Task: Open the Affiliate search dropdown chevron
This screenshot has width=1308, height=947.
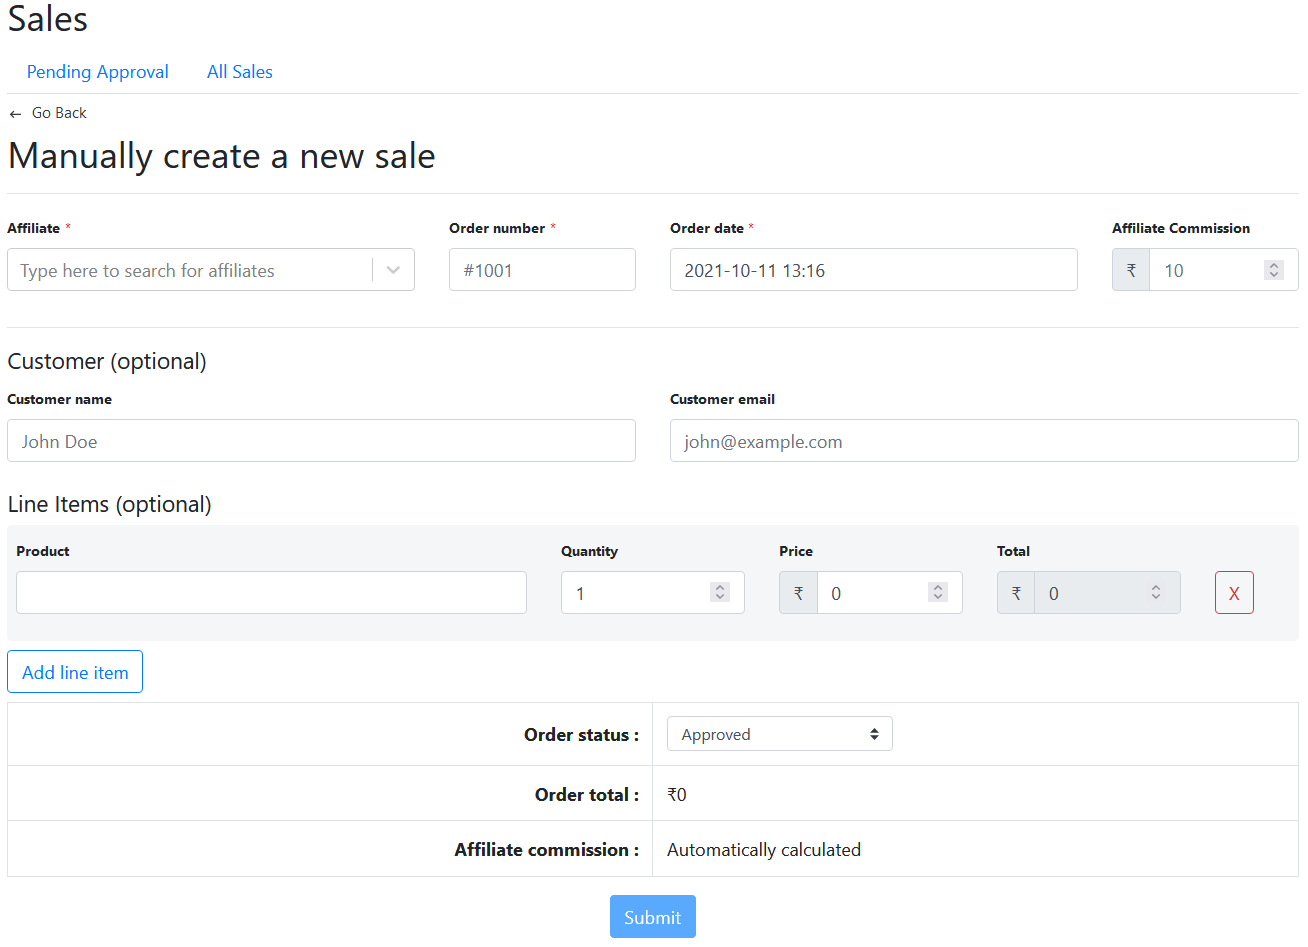Action: 393,270
